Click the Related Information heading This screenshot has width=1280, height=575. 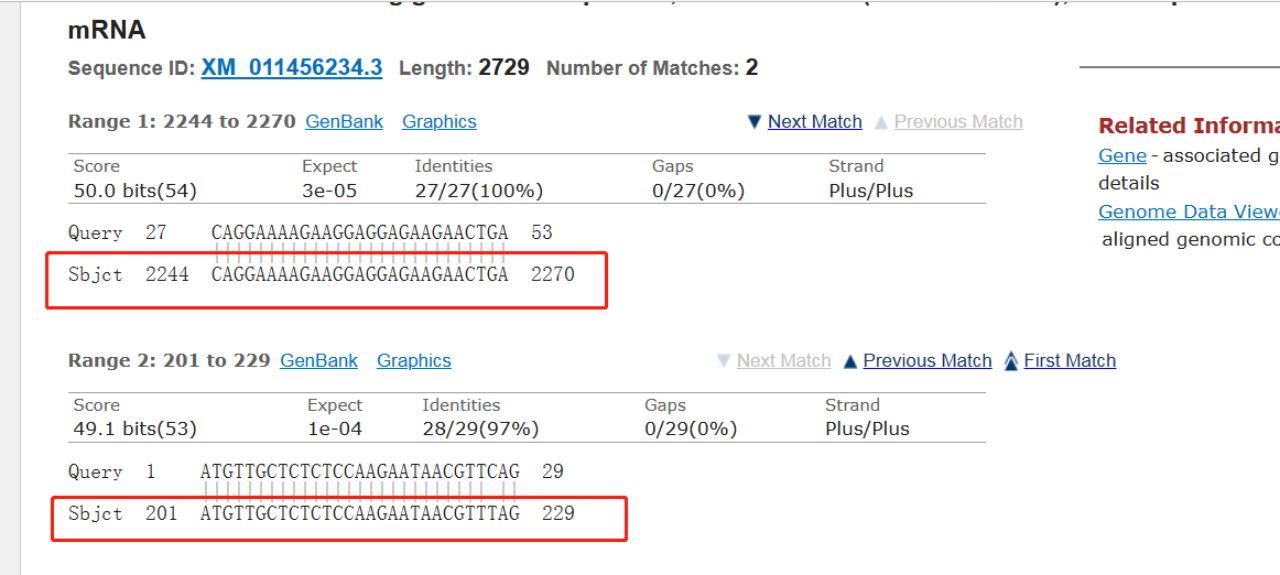pos(1189,126)
